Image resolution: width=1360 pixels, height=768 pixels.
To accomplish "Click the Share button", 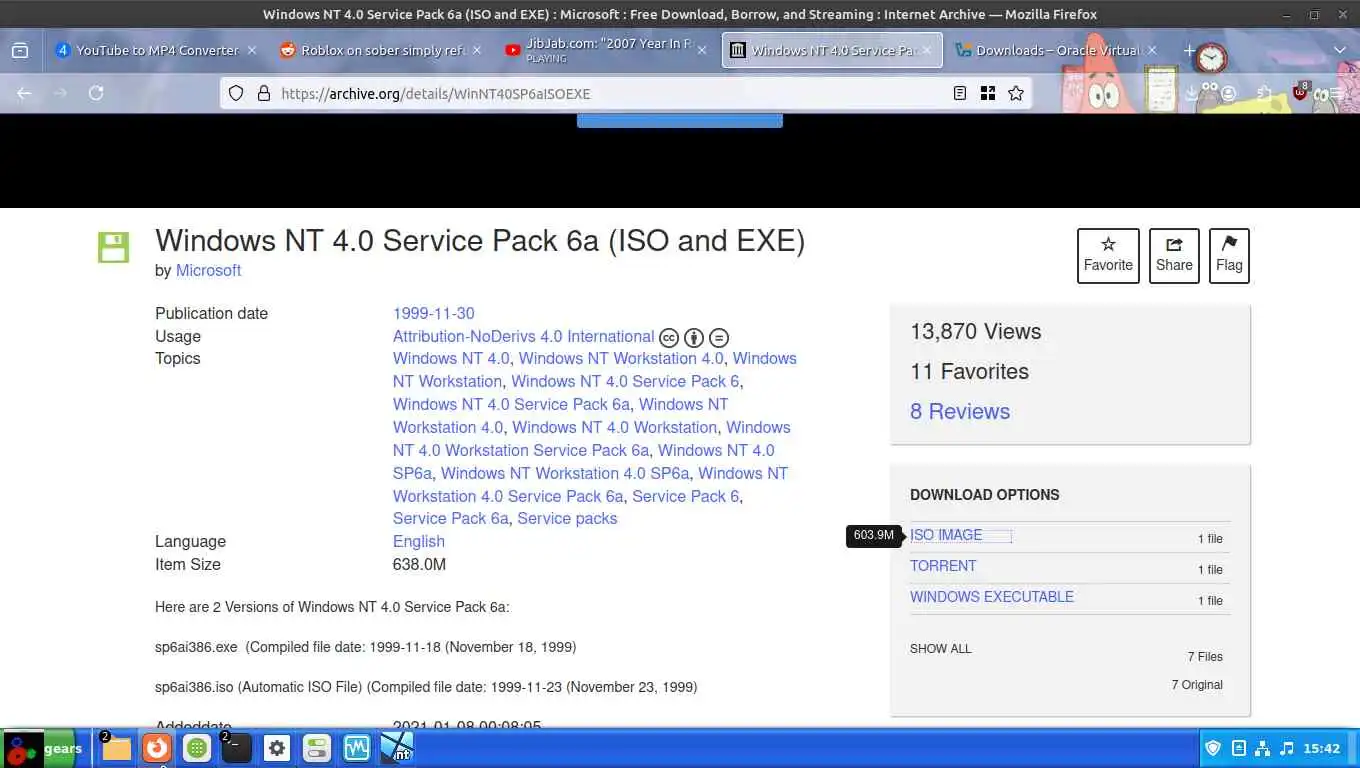I will point(1174,256).
